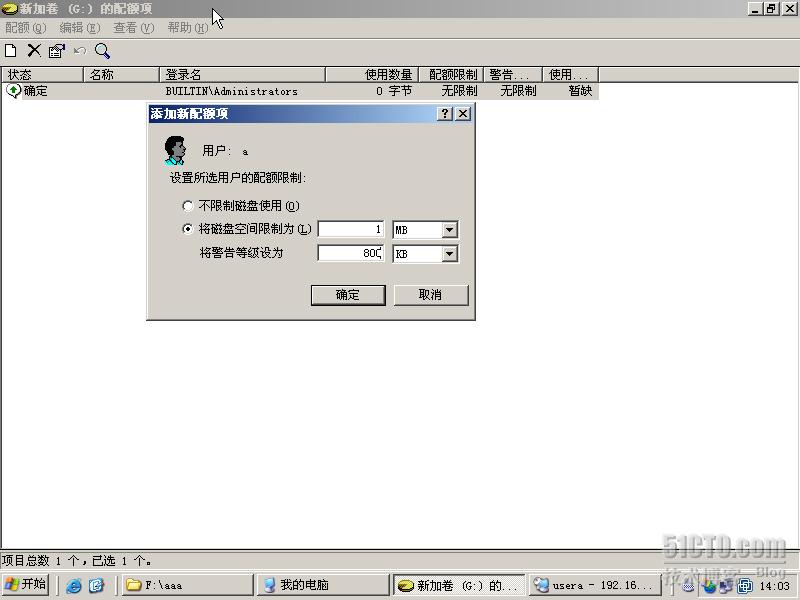Open the KB unit dropdown for warning level
The image size is (800, 600).
449,254
